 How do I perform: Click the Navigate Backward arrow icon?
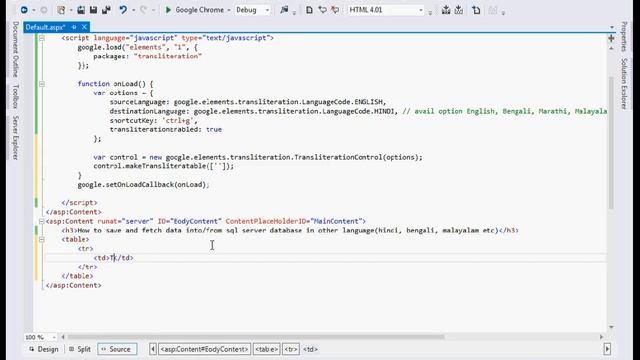click(x=24, y=10)
